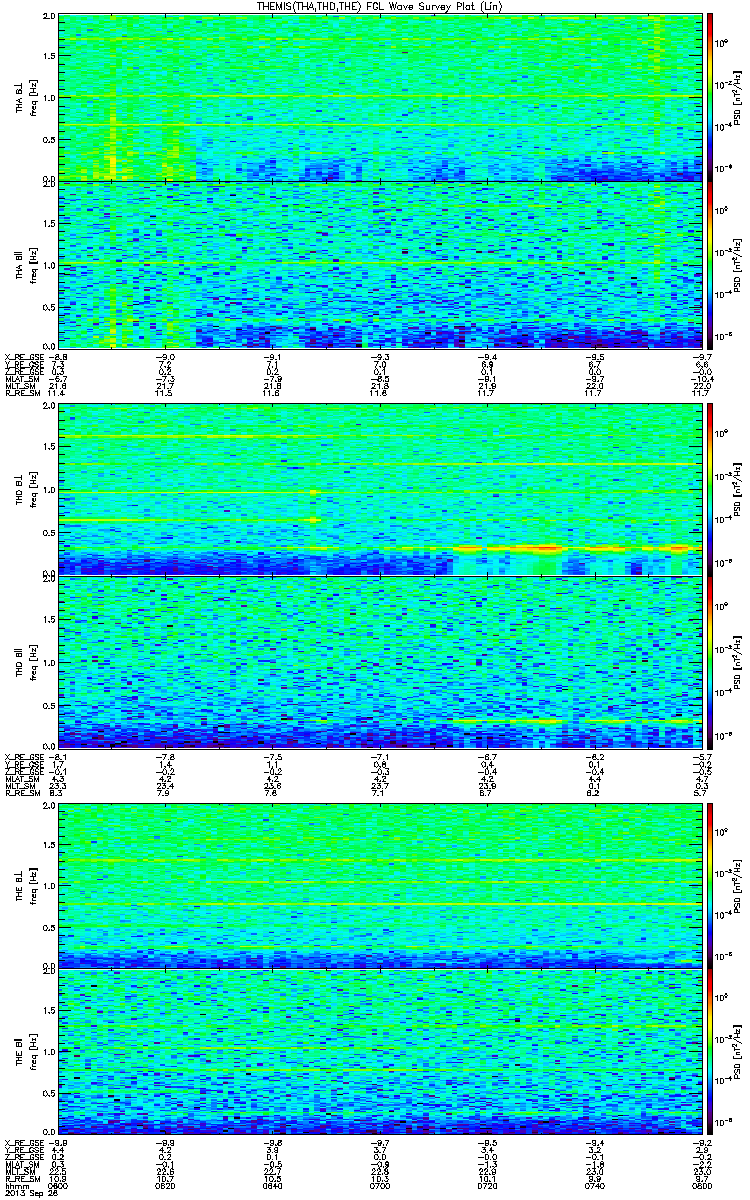This screenshot has height=1200, width=750.
Task: Click the 'THE BII freq [Hz]' axis label
Action: [x=25, y=1050]
